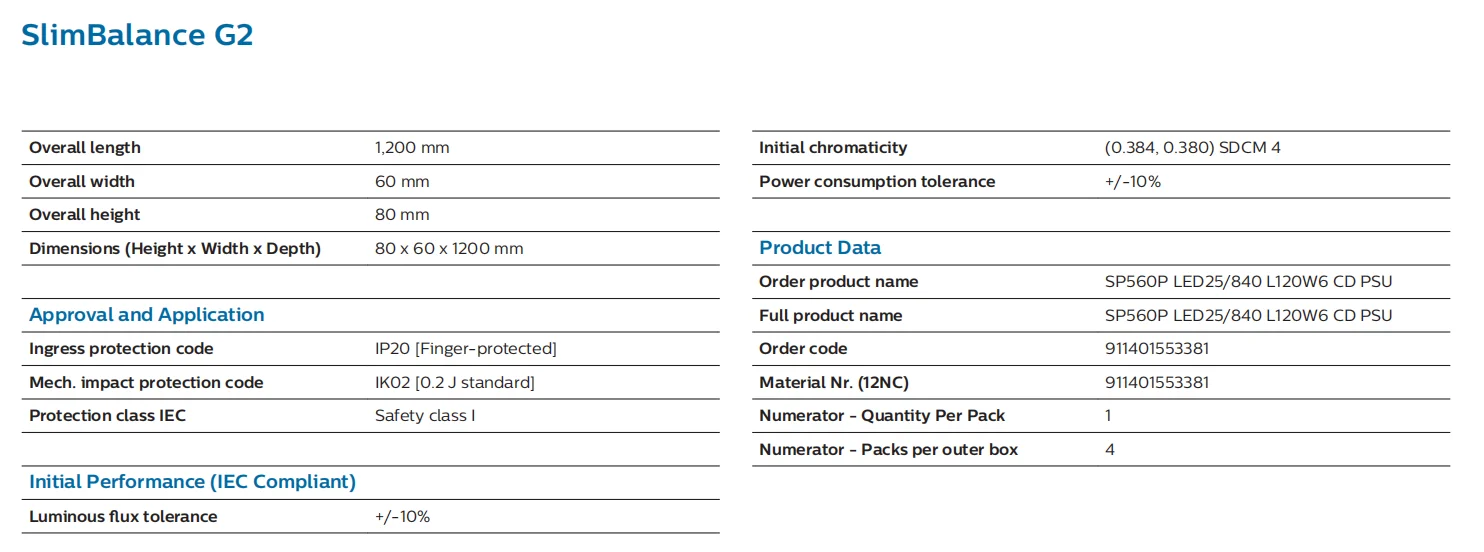Click Power consumption tolerance value +/-10%

(1132, 182)
